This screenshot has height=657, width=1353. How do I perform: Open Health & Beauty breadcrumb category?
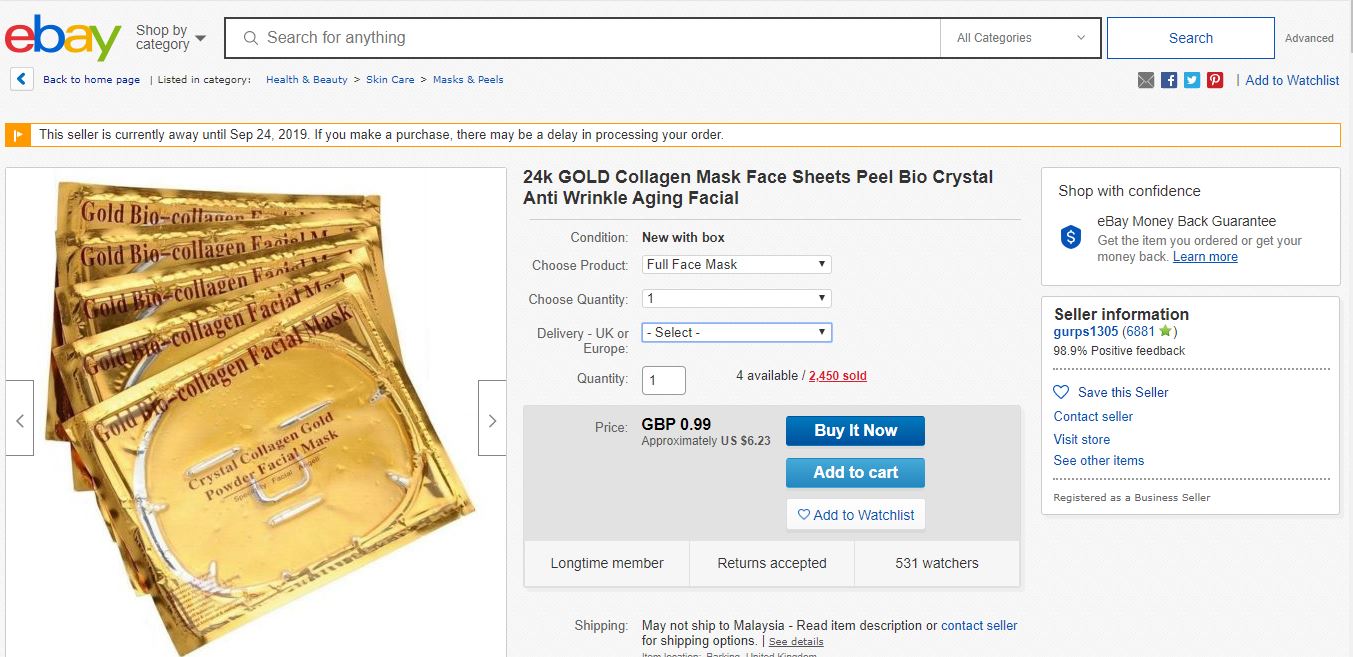point(306,80)
